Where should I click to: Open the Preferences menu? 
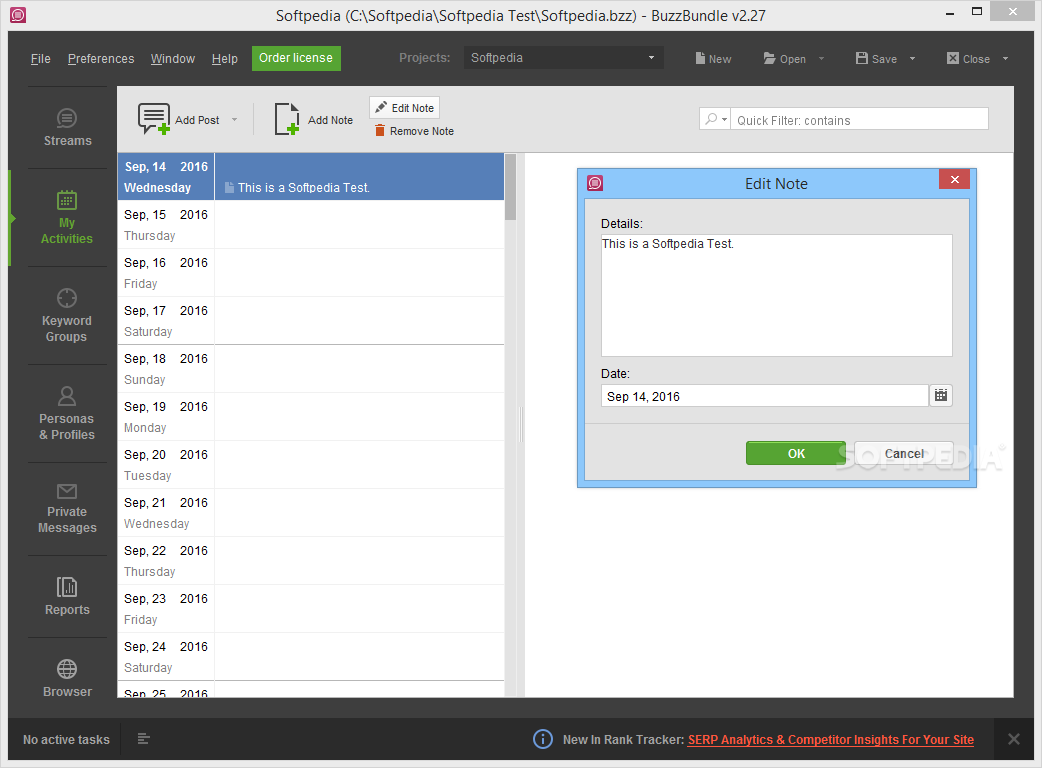point(101,58)
